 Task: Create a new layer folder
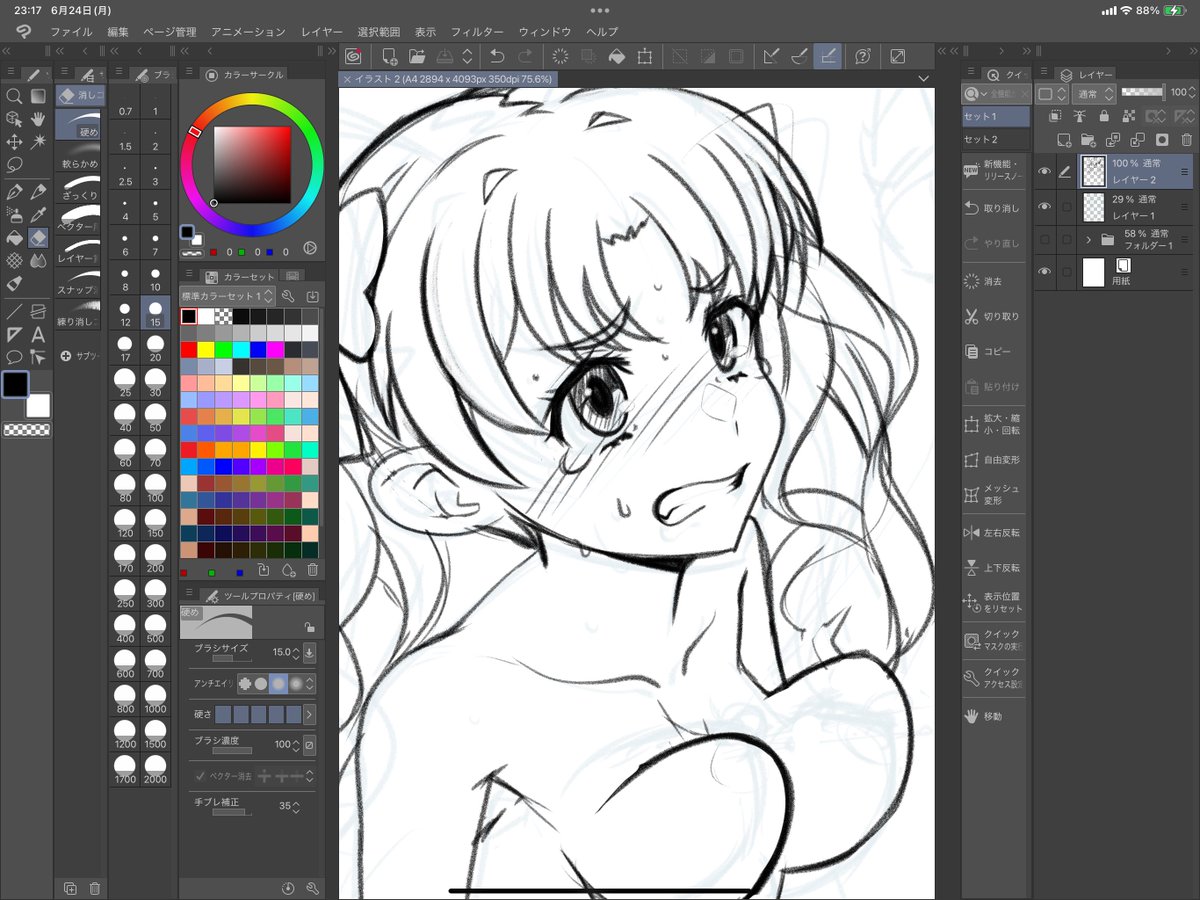(x=1088, y=140)
